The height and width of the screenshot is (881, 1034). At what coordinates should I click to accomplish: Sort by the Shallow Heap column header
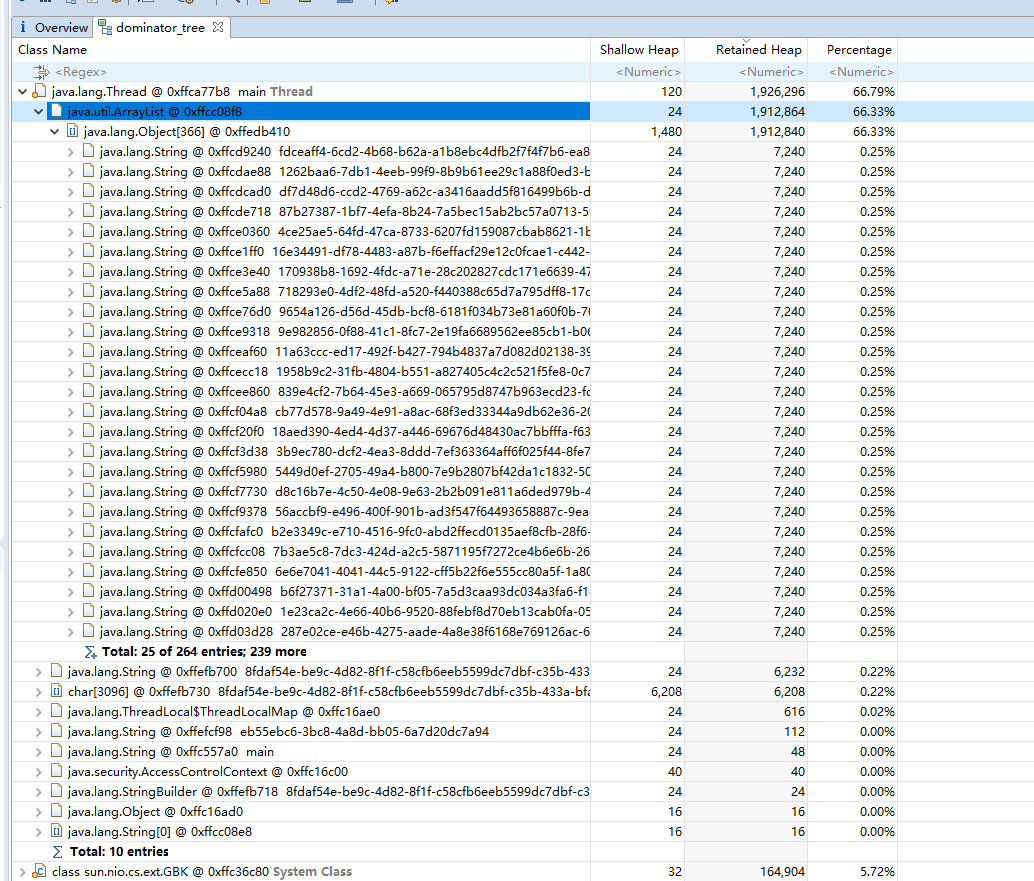point(639,49)
